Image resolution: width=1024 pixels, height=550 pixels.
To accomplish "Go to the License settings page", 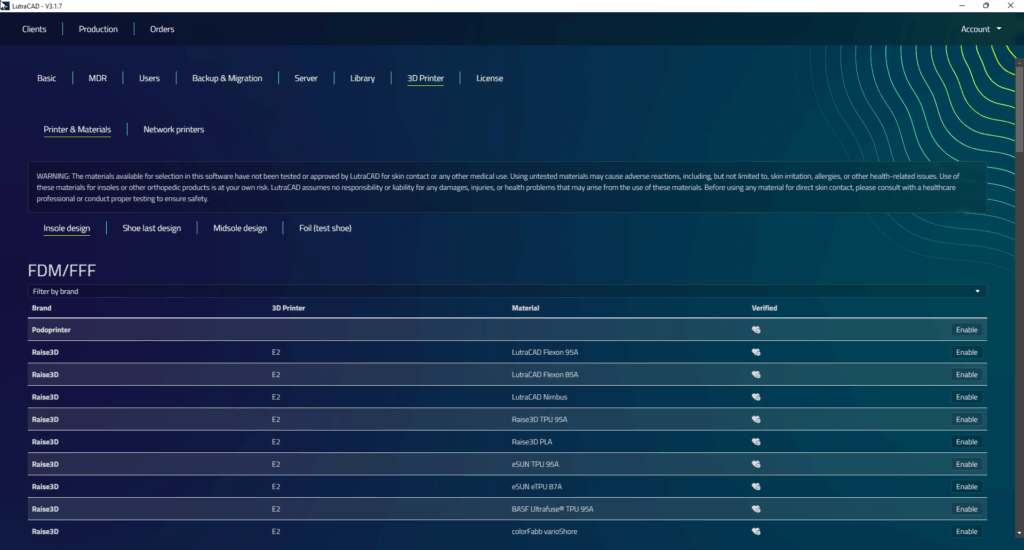I will [x=489, y=78].
